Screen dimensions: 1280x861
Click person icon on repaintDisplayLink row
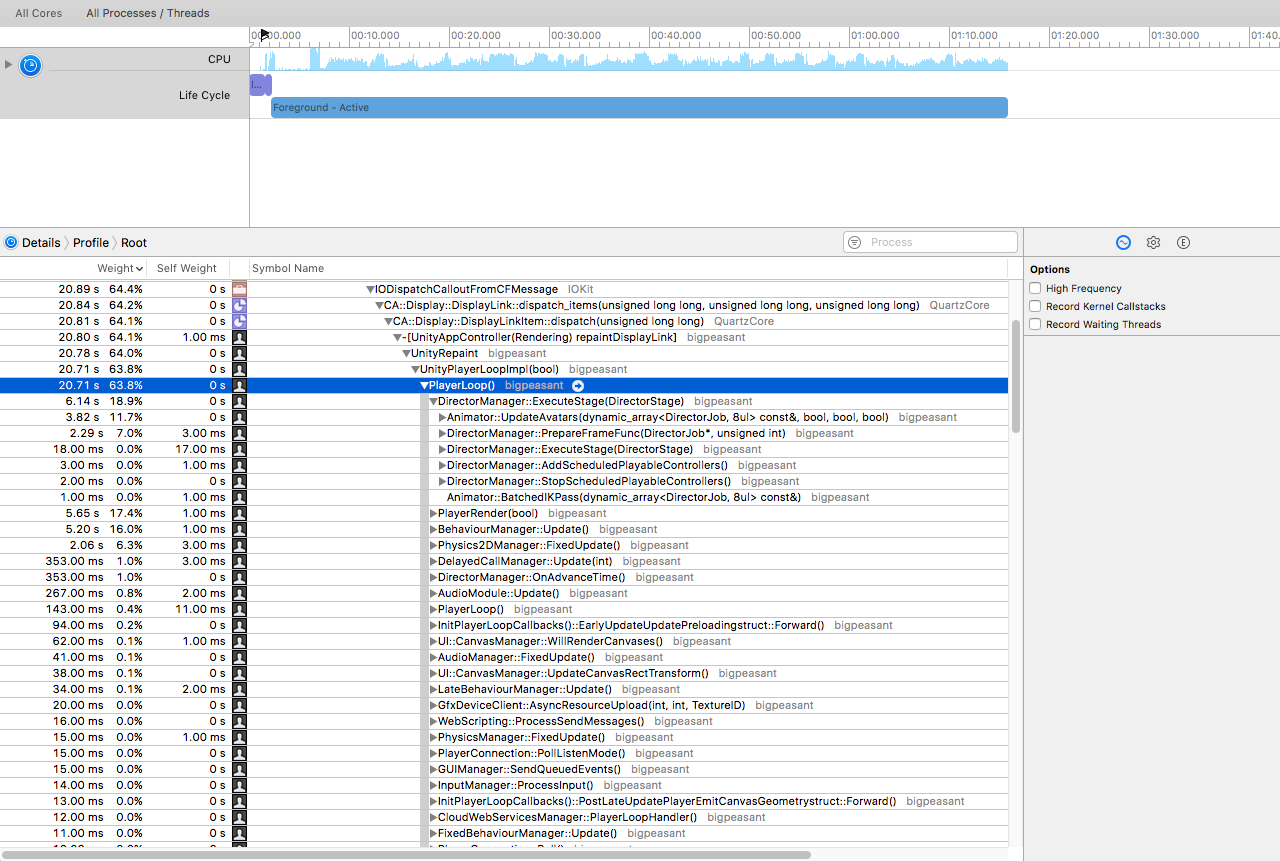(239, 337)
